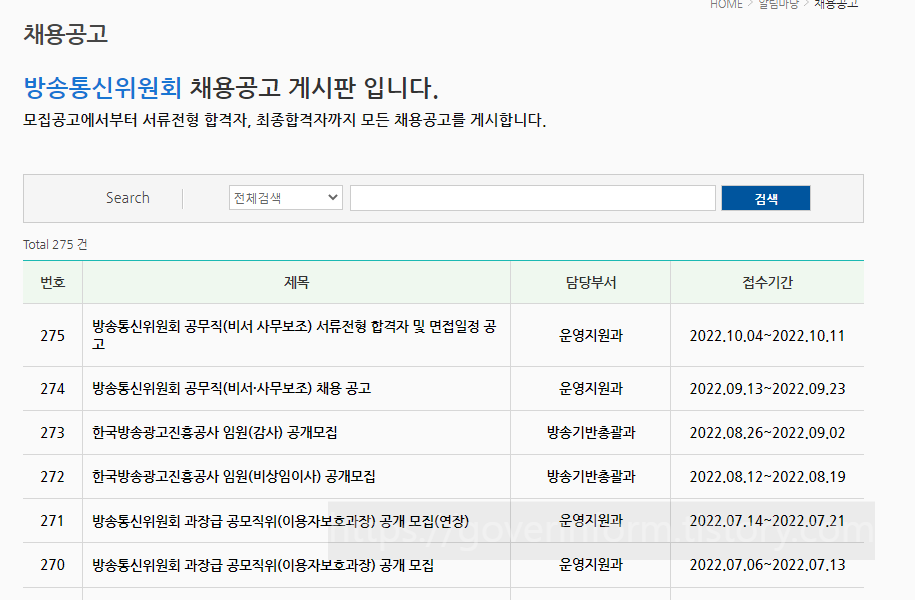915x600 pixels.
Task: Click date range 2022.07.06~2022.07.13
Action: click(767, 565)
